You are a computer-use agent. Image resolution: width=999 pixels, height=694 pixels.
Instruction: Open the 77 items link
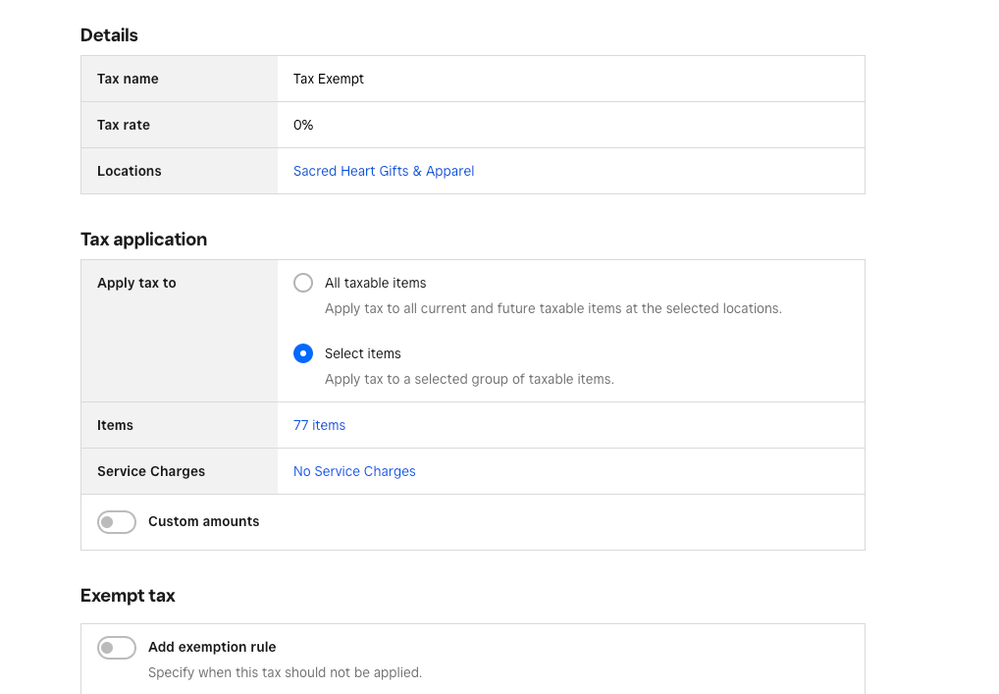pos(319,425)
